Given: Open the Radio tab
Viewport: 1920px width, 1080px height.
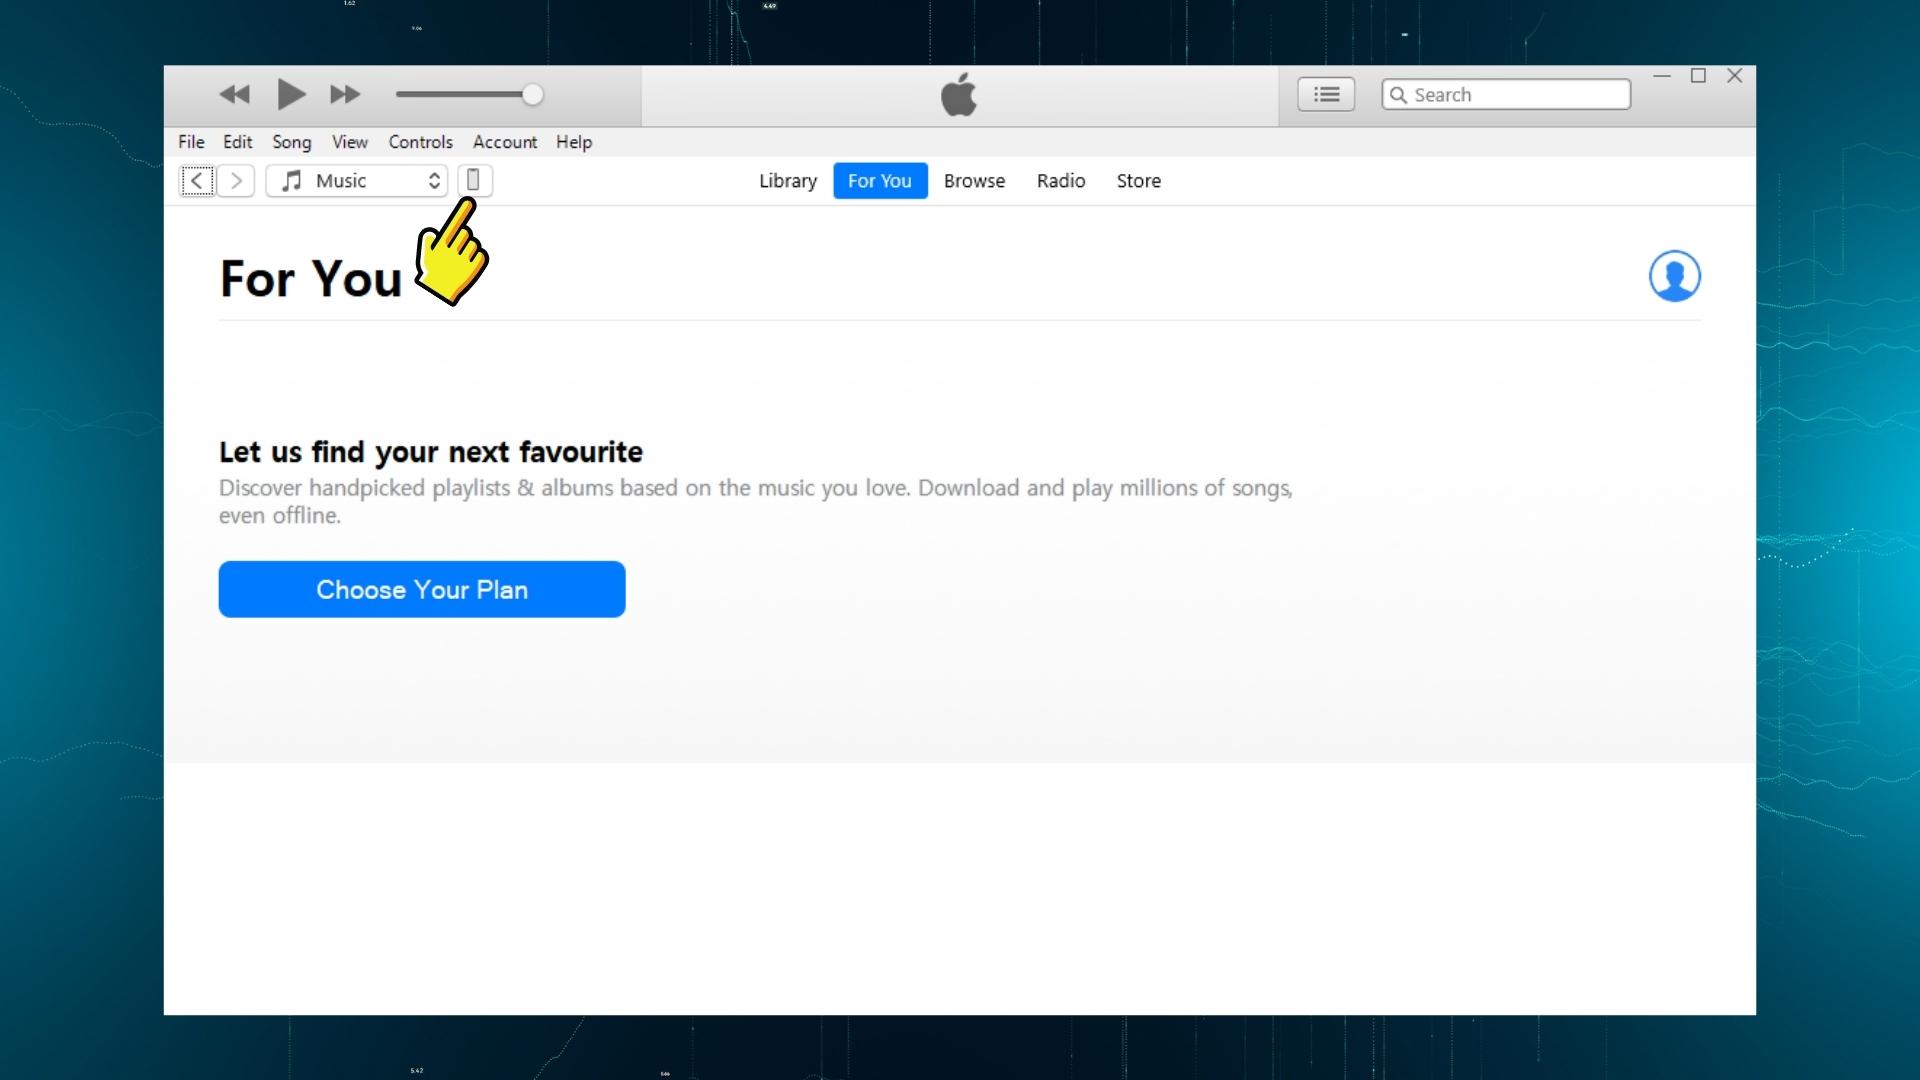Looking at the screenshot, I should (1061, 181).
